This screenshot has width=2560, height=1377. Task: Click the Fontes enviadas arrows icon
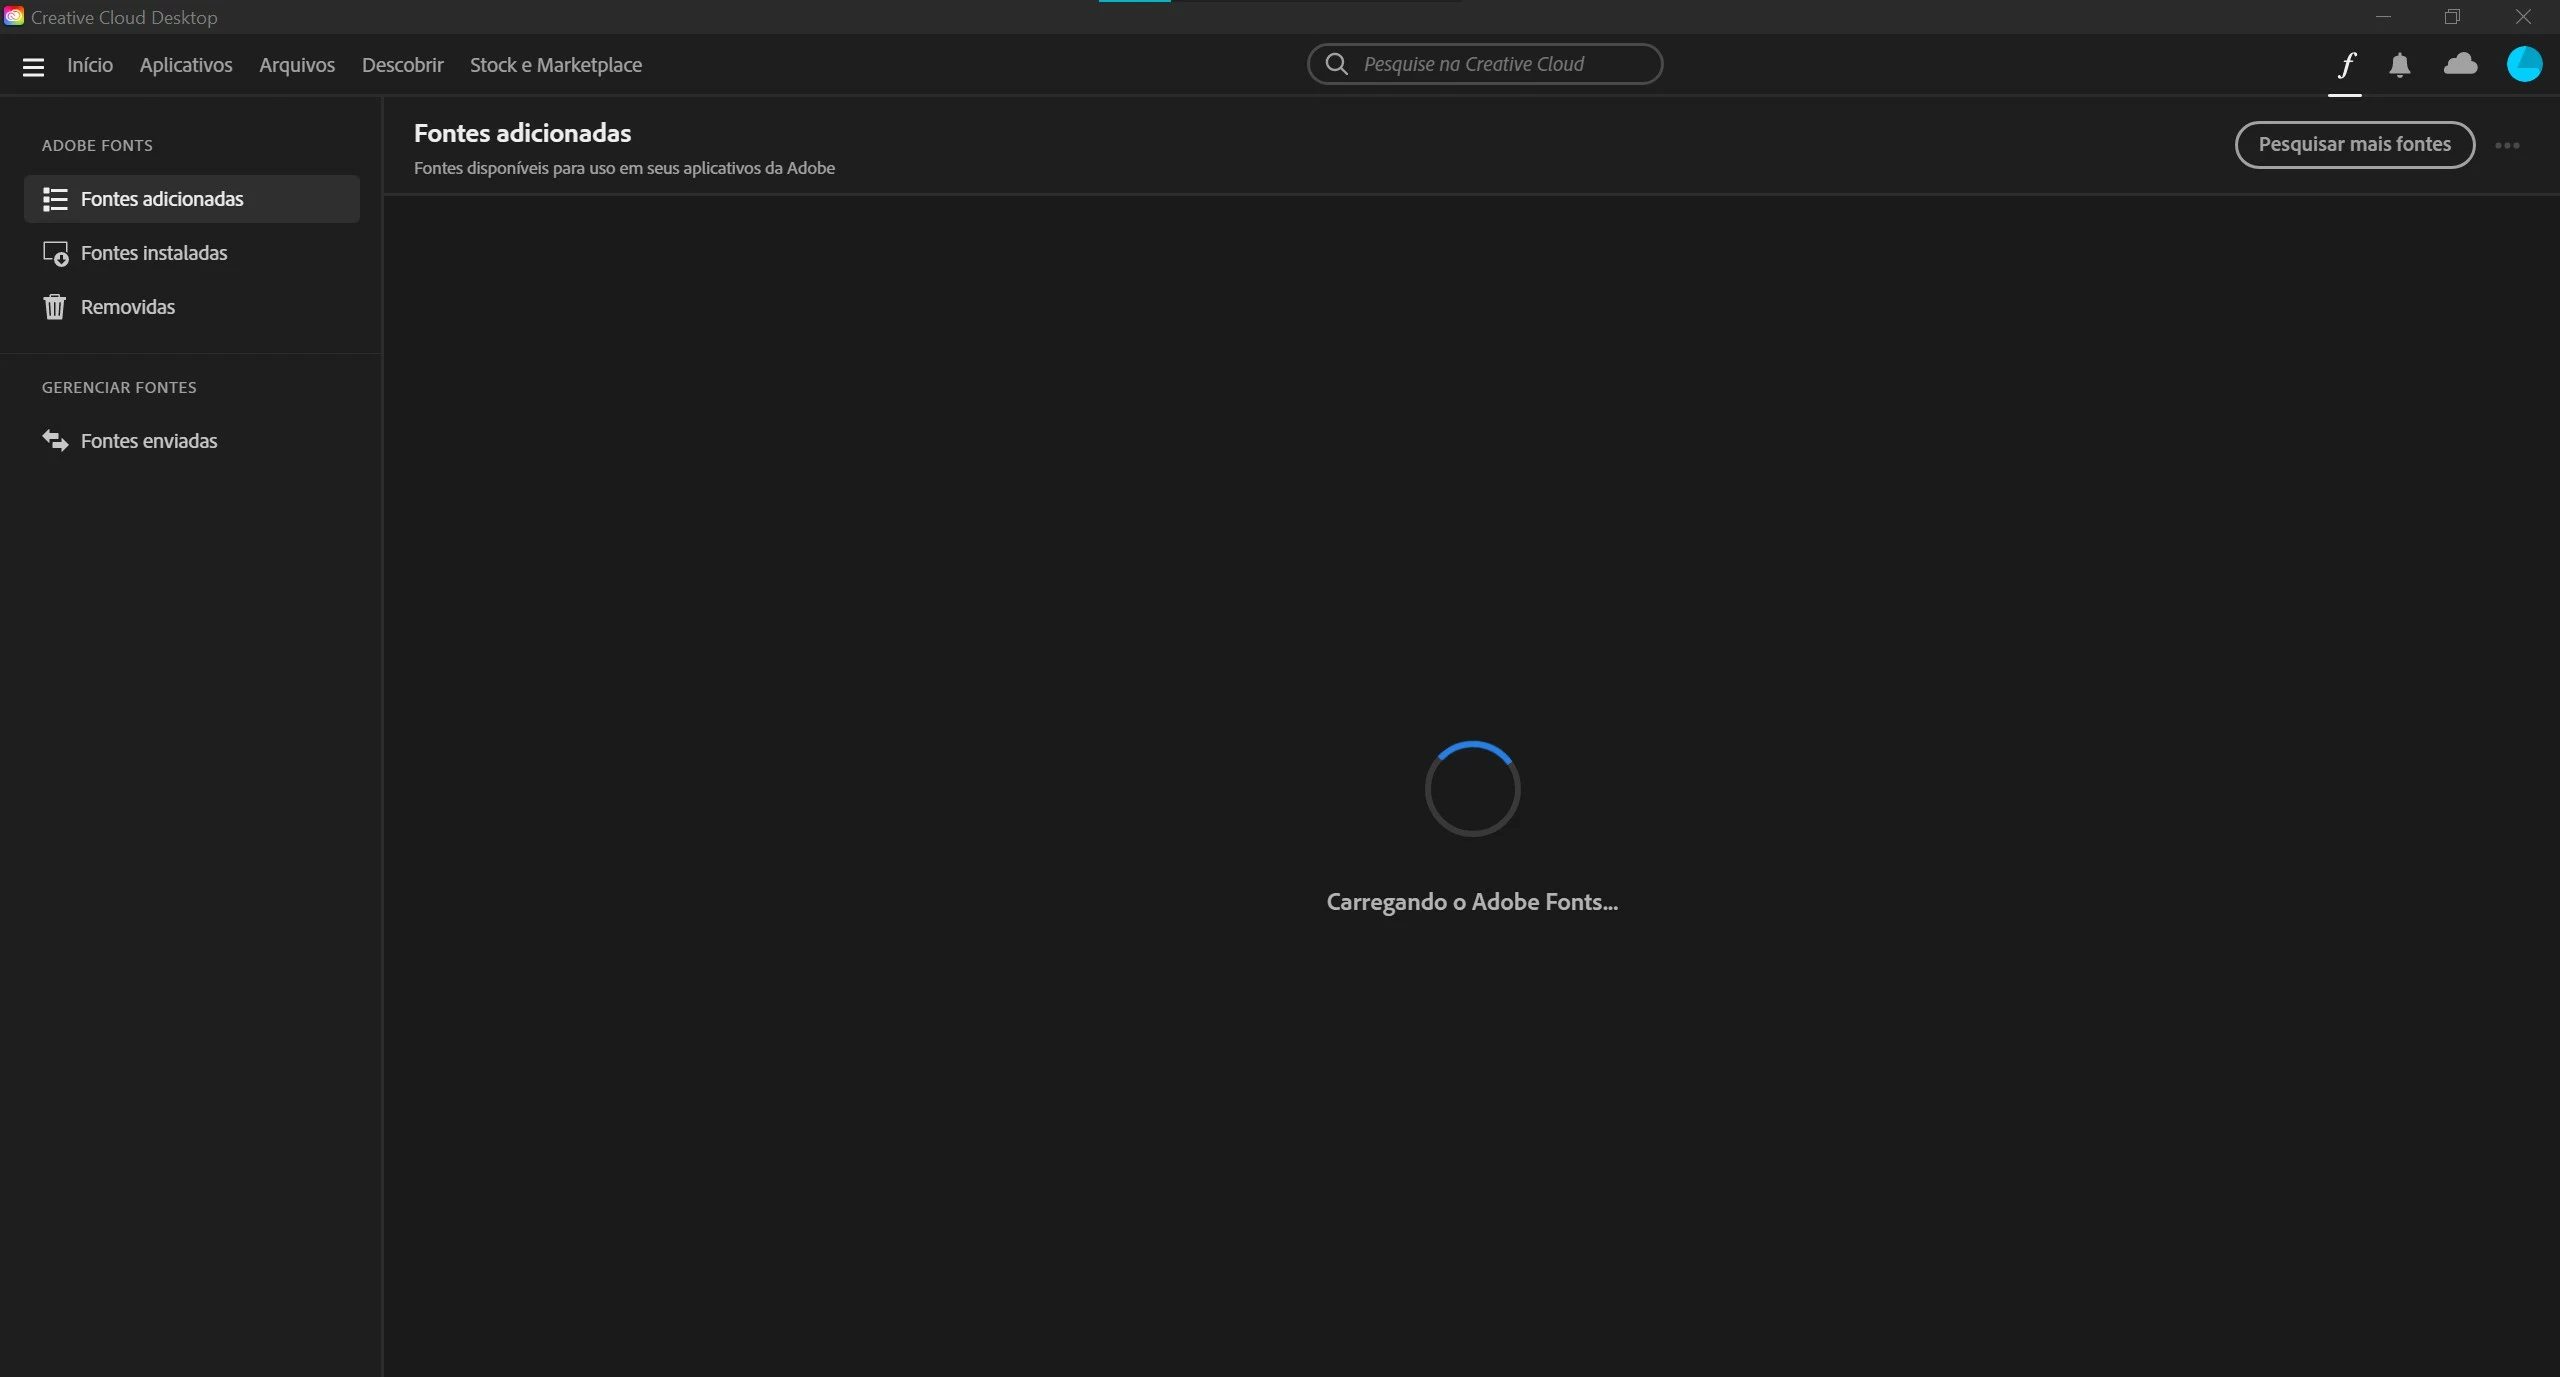[55, 441]
